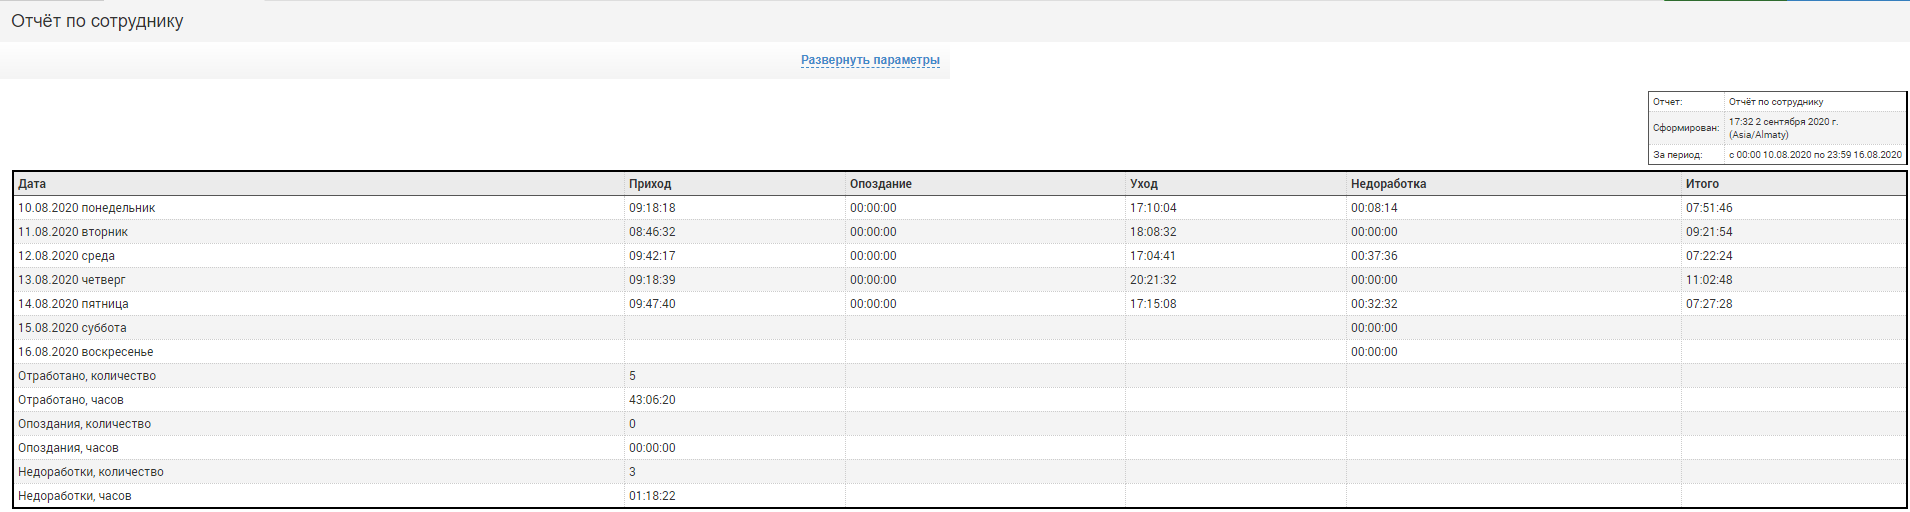
Task: Select arrival time 09:42:17 on Wednesday
Action: [652, 256]
